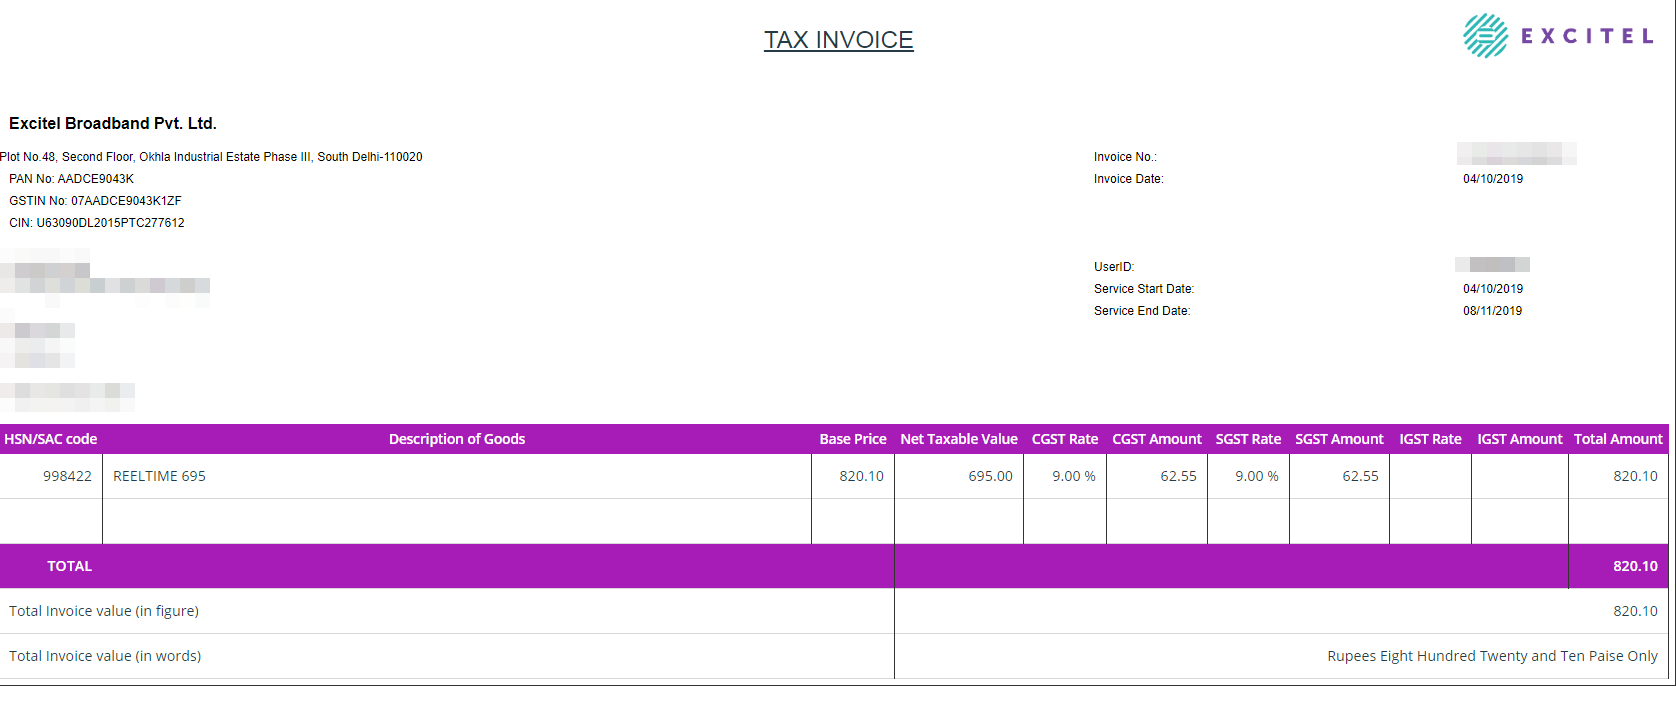Click the Okhla Industrial Estate address line

point(211,157)
